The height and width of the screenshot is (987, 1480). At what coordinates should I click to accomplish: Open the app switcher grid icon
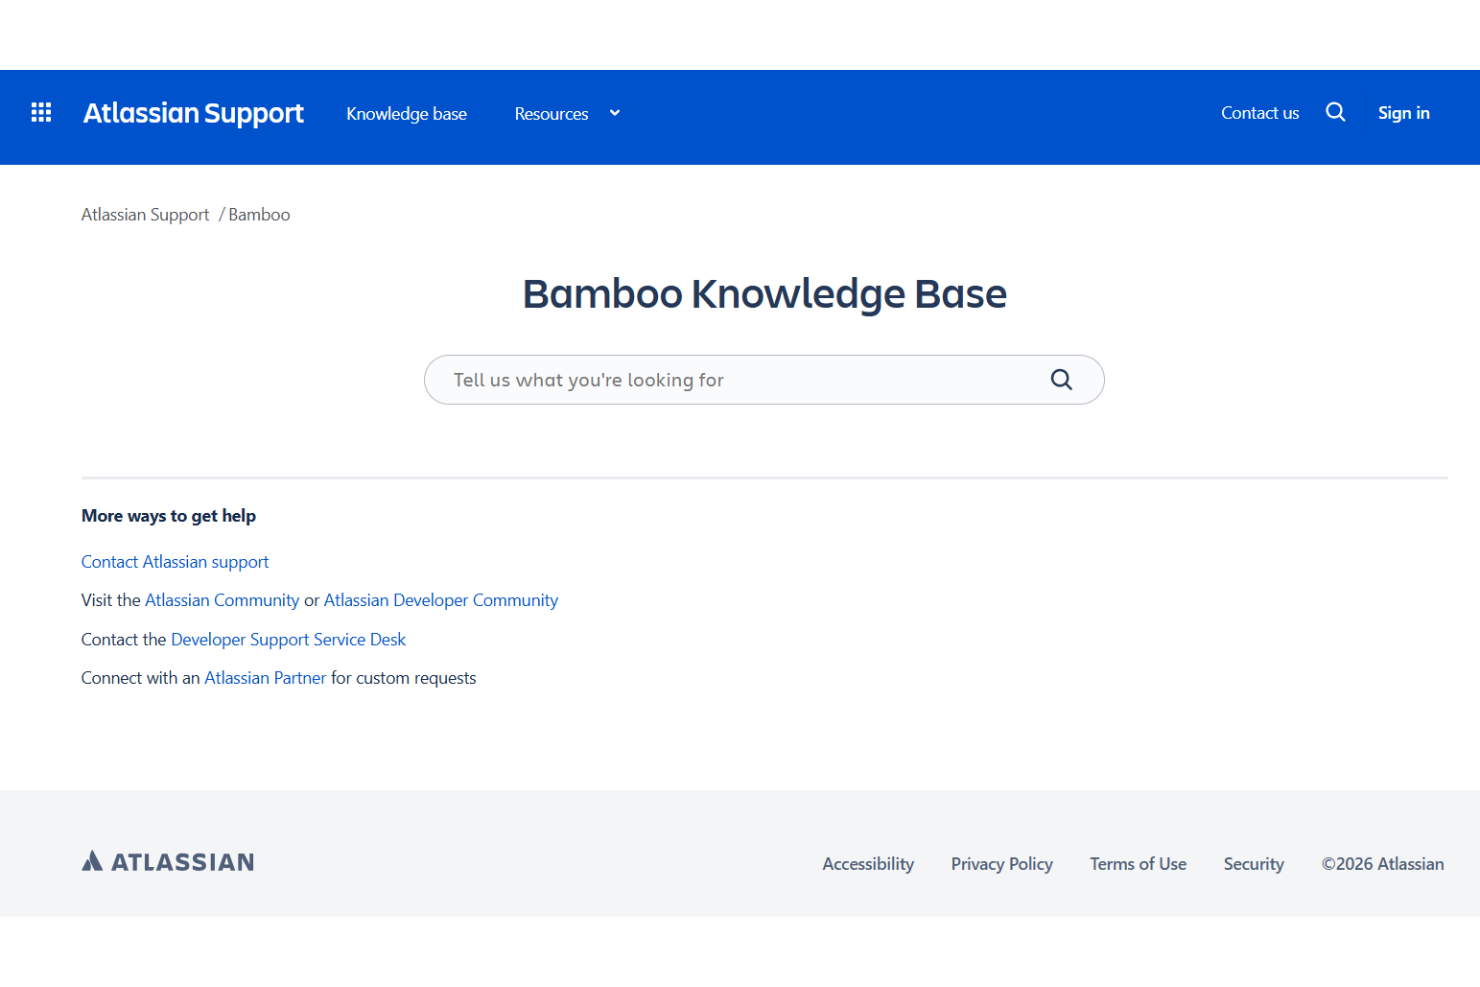tap(41, 112)
